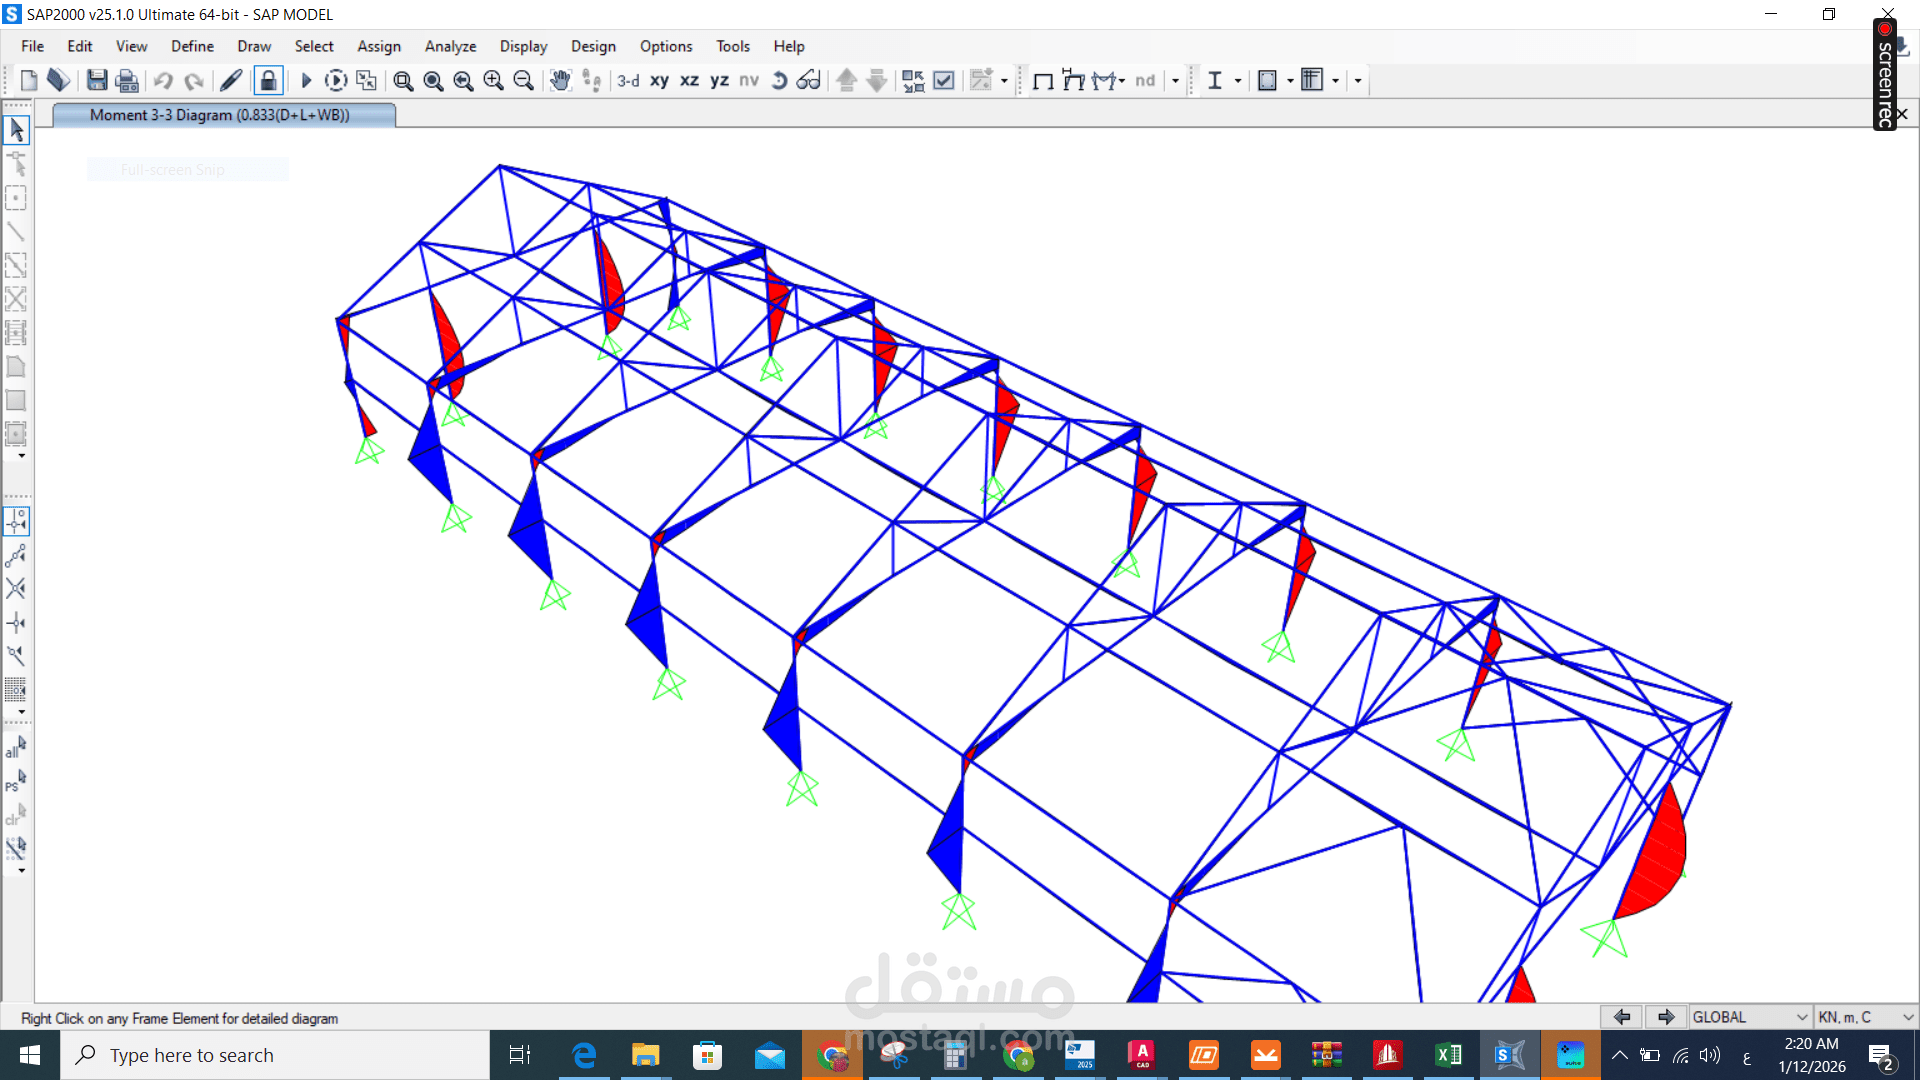The image size is (1920, 1080).
Task: Select the Moment 3-3 Diagram window tab
Action: (220, 115)
